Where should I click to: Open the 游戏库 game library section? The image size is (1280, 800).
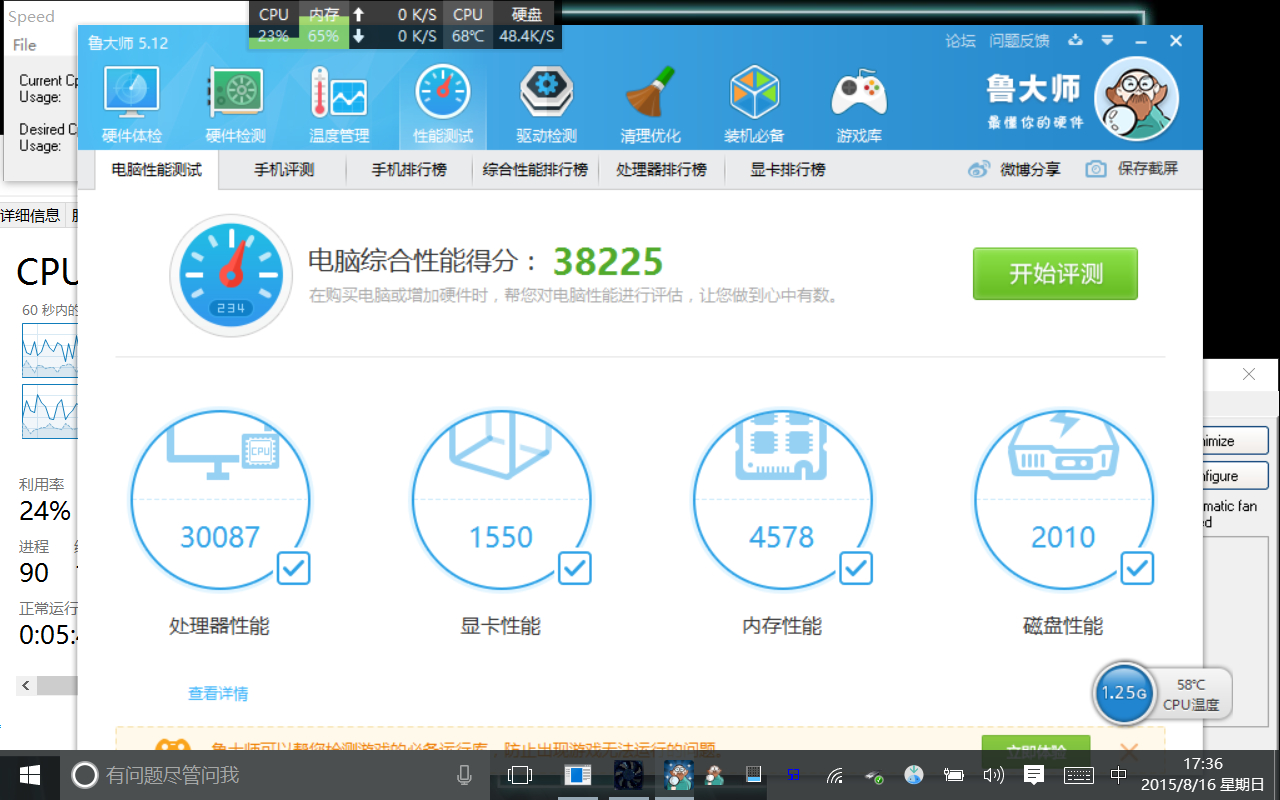858,105
